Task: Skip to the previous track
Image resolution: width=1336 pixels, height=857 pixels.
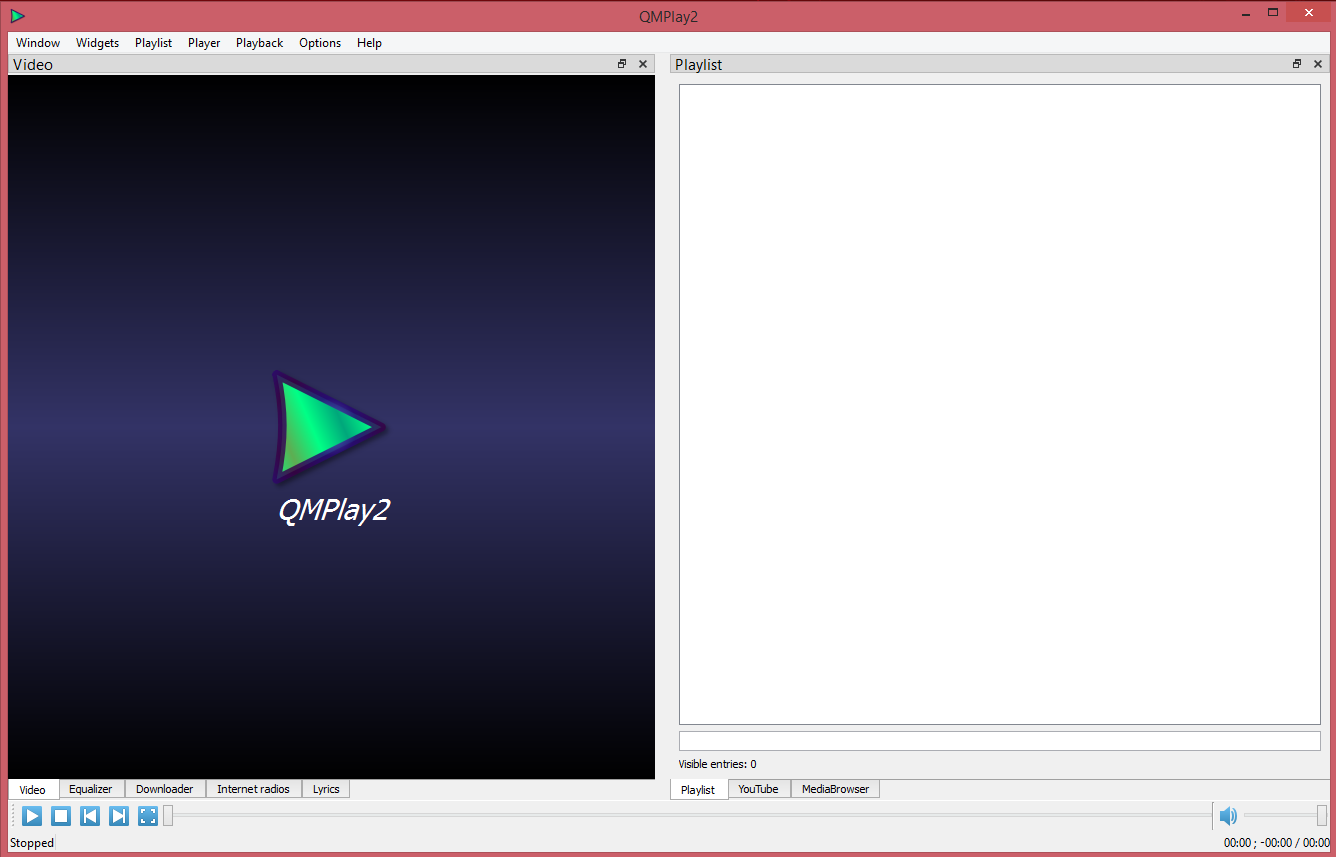Action: (x=90, y=816)
